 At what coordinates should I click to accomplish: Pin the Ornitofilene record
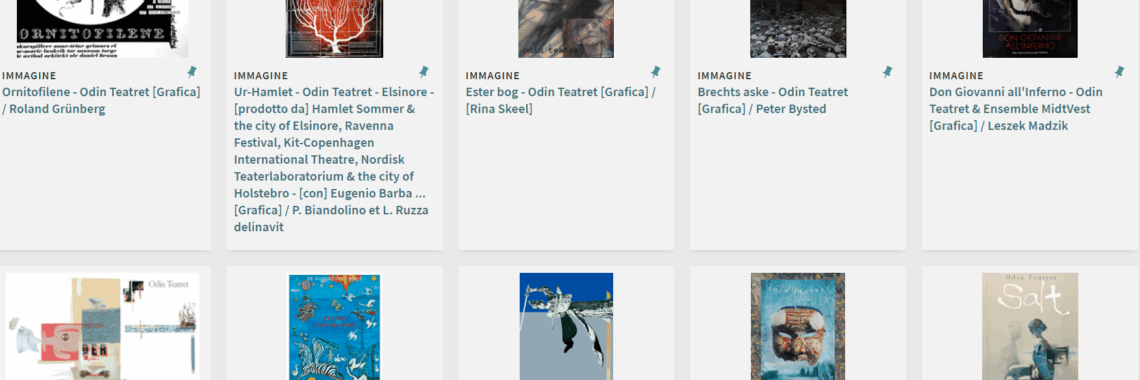192,72
